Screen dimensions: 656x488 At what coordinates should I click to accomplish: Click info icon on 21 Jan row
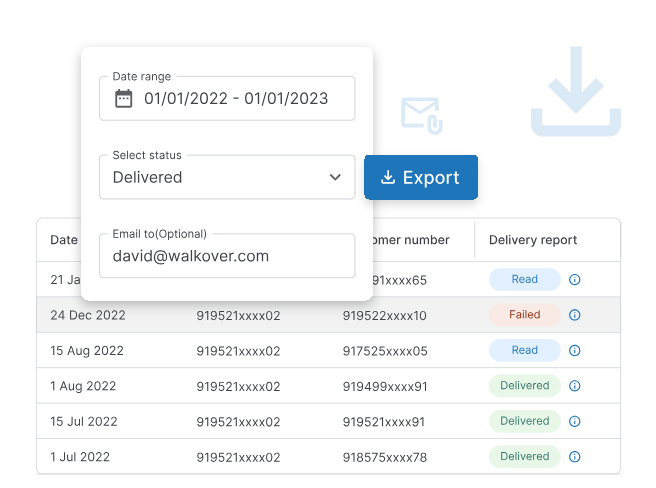coord(575,280)
